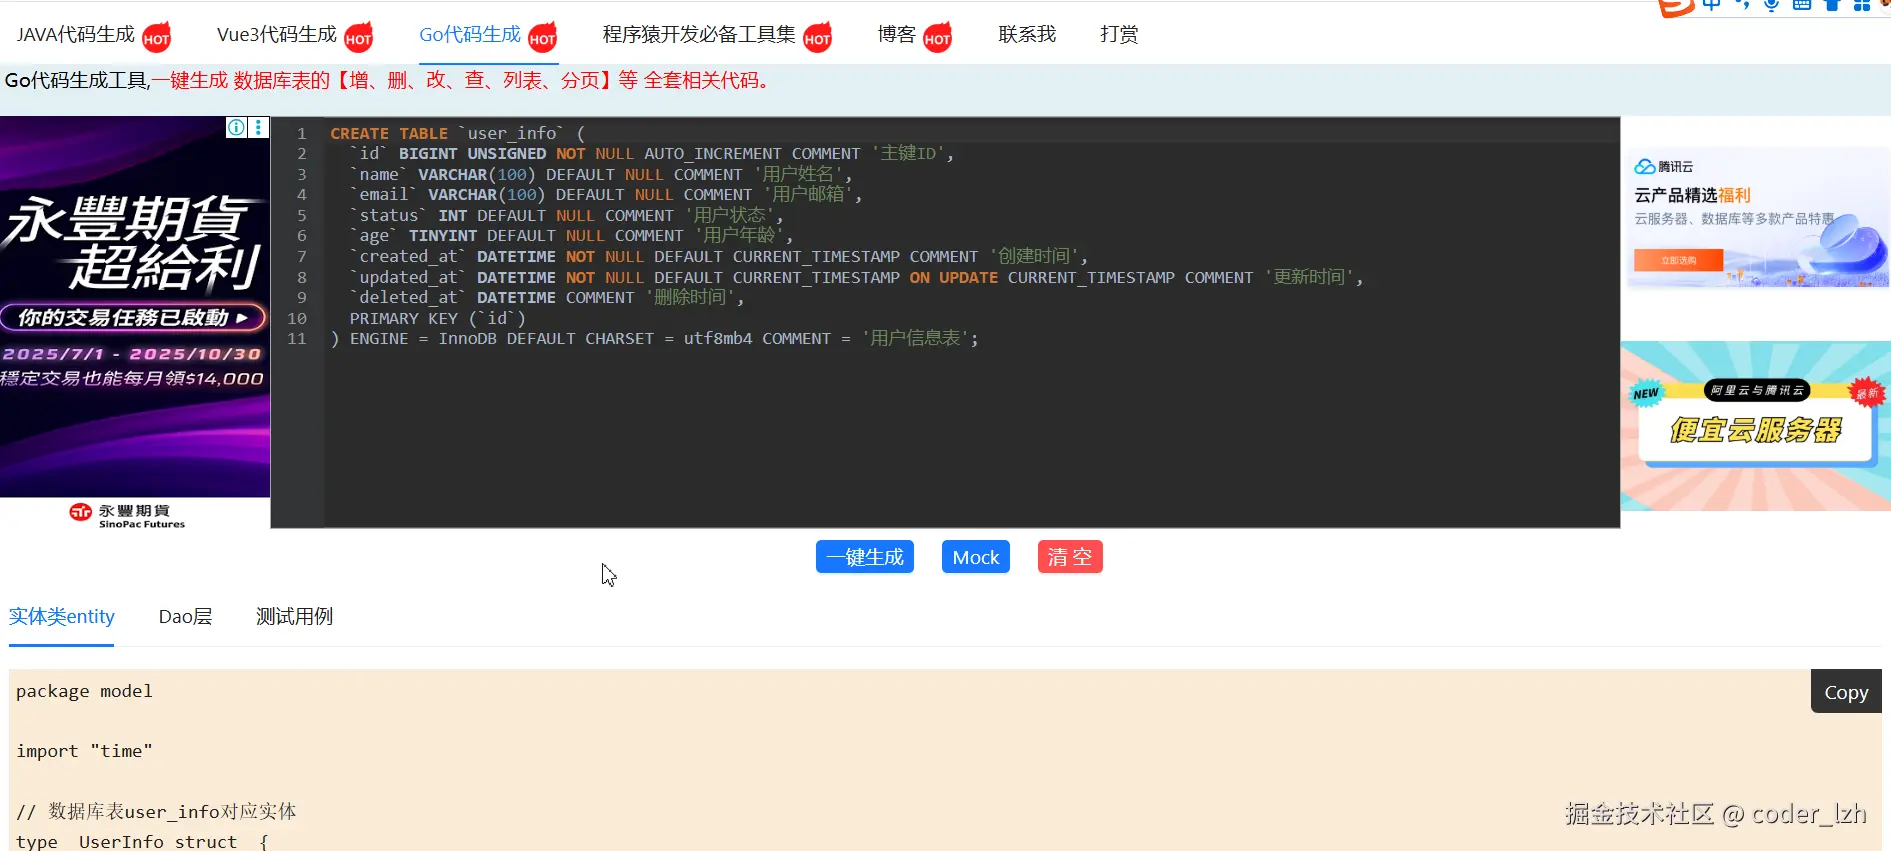Go to the 博客 nav item

[897, 35]
